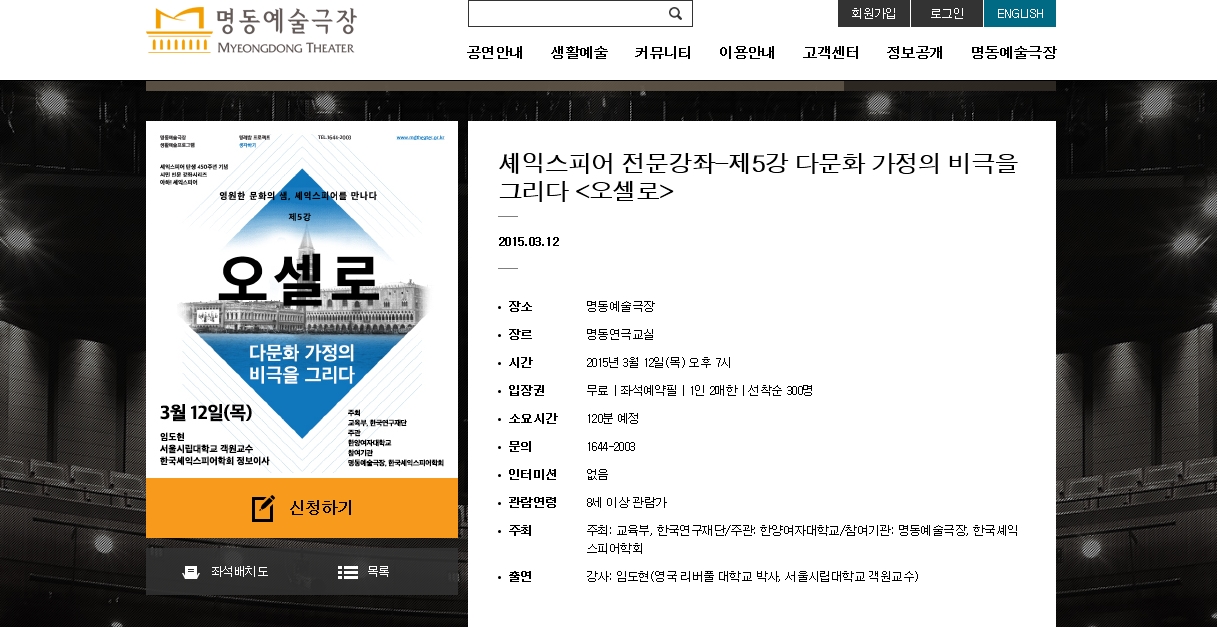Screen dimensions: 1217x627
Task: Click the 오셀로 lecture poster image
Action: click(x=301, y=299)
